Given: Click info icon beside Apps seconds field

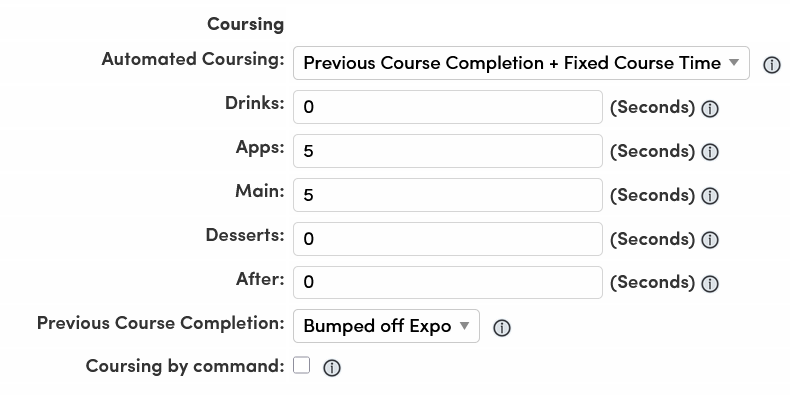Looking at the screenshot, I should coord(710,152).
